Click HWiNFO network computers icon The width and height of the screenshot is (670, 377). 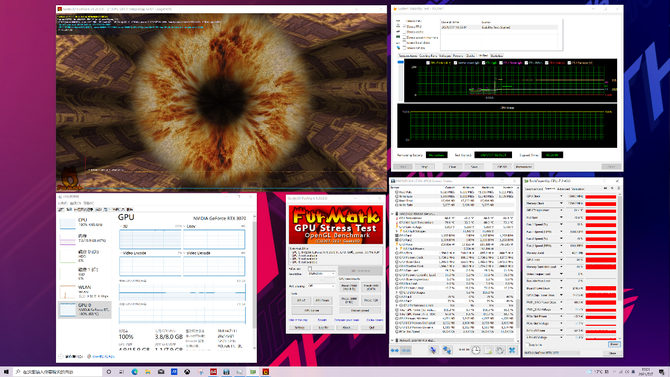pos(447,350)
